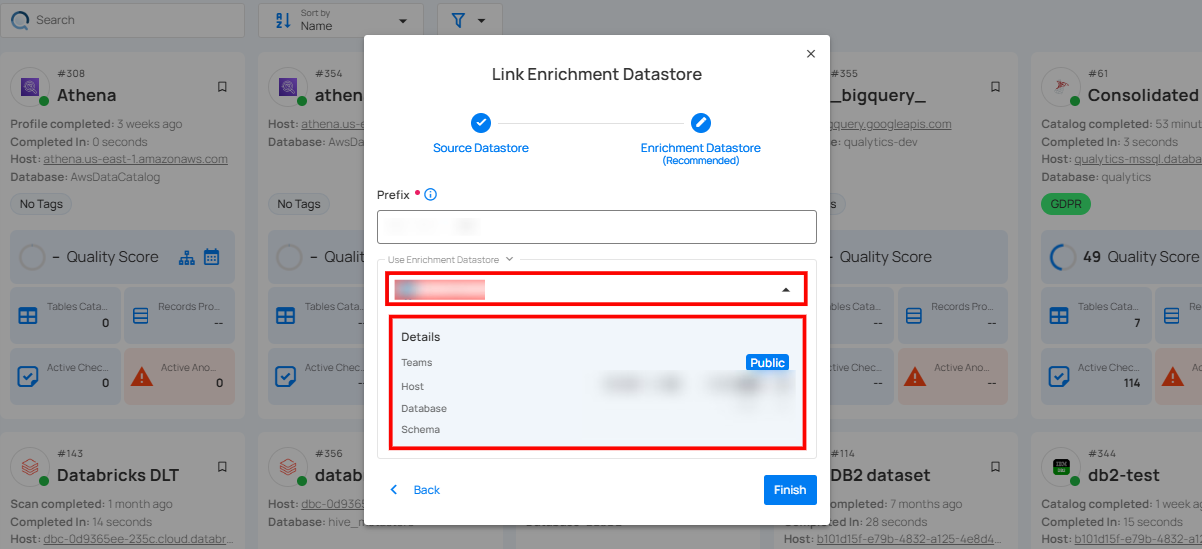Image resolution: width=1202 pixels, height=549 pixels.
Task: Open the Sort by Name dropdown
Action: click(x=340, y=20)
